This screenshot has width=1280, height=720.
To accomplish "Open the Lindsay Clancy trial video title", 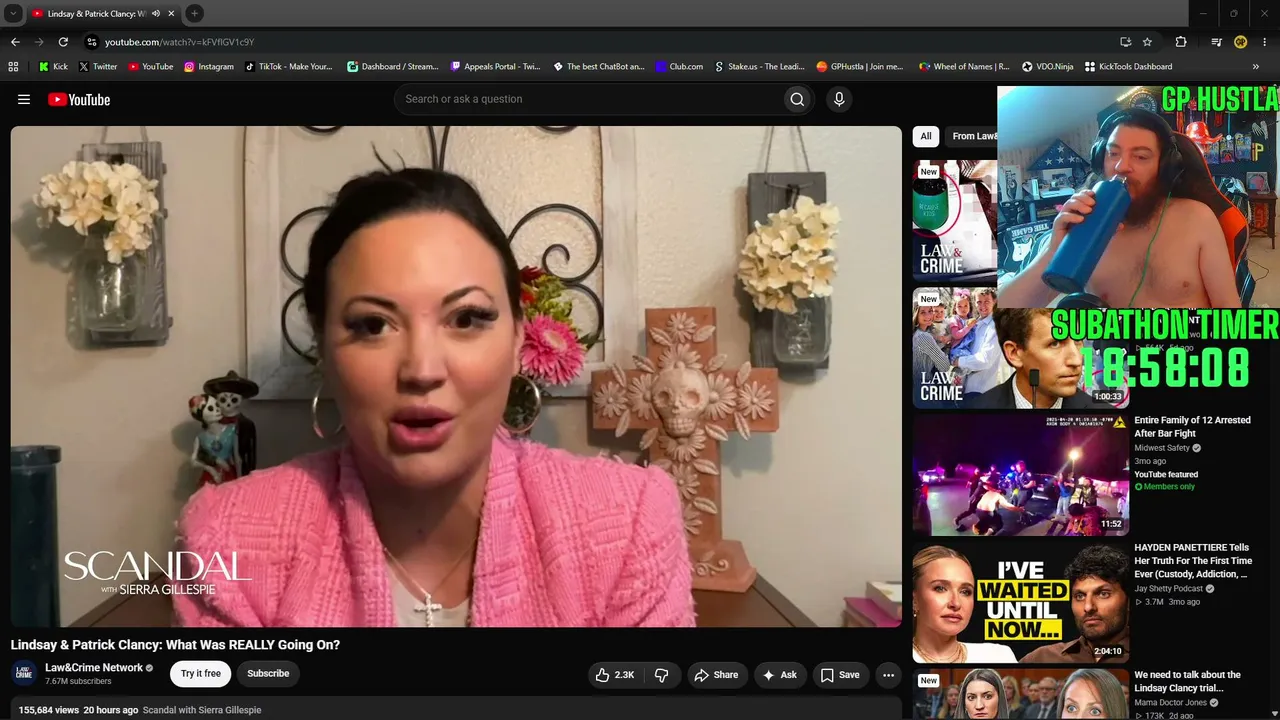I will (1188, 681).
